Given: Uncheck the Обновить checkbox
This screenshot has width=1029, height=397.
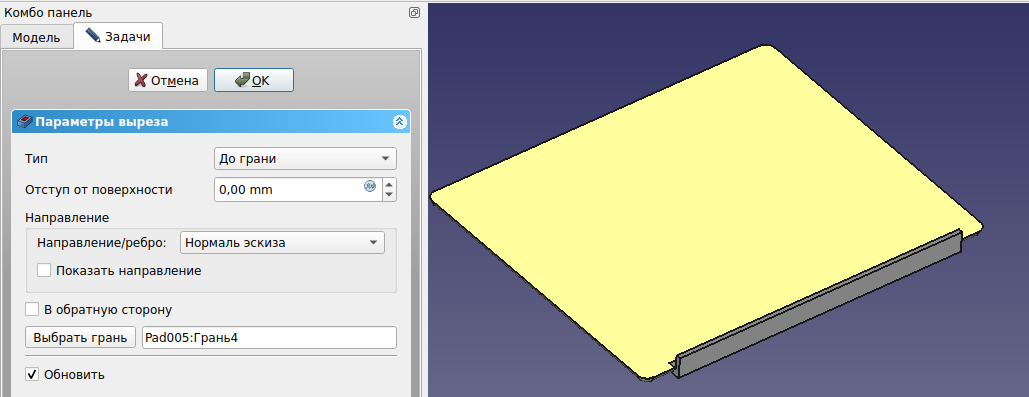Looking at the screenshot, I should (x=32, y=375).
